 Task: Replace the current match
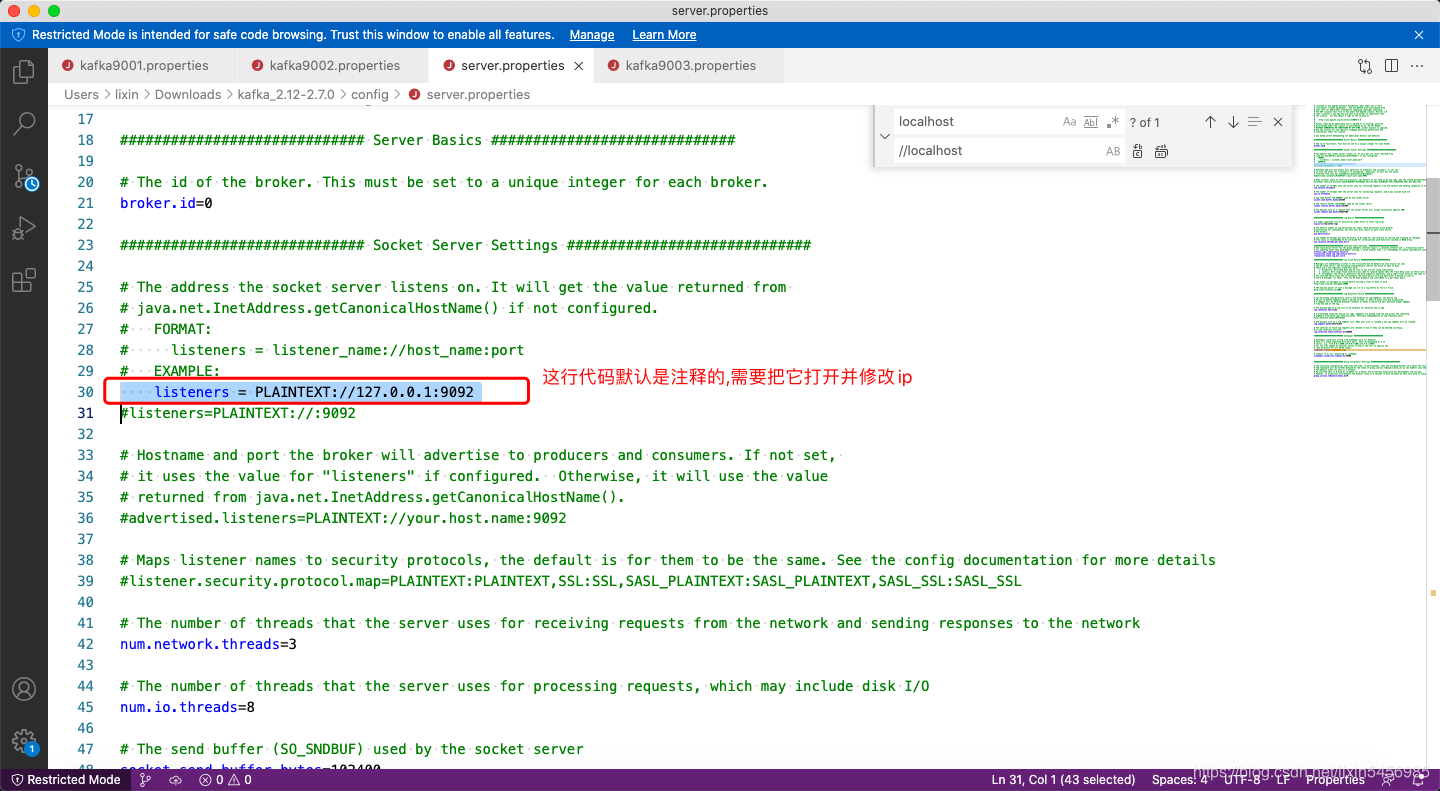(x=1138, y=151)
